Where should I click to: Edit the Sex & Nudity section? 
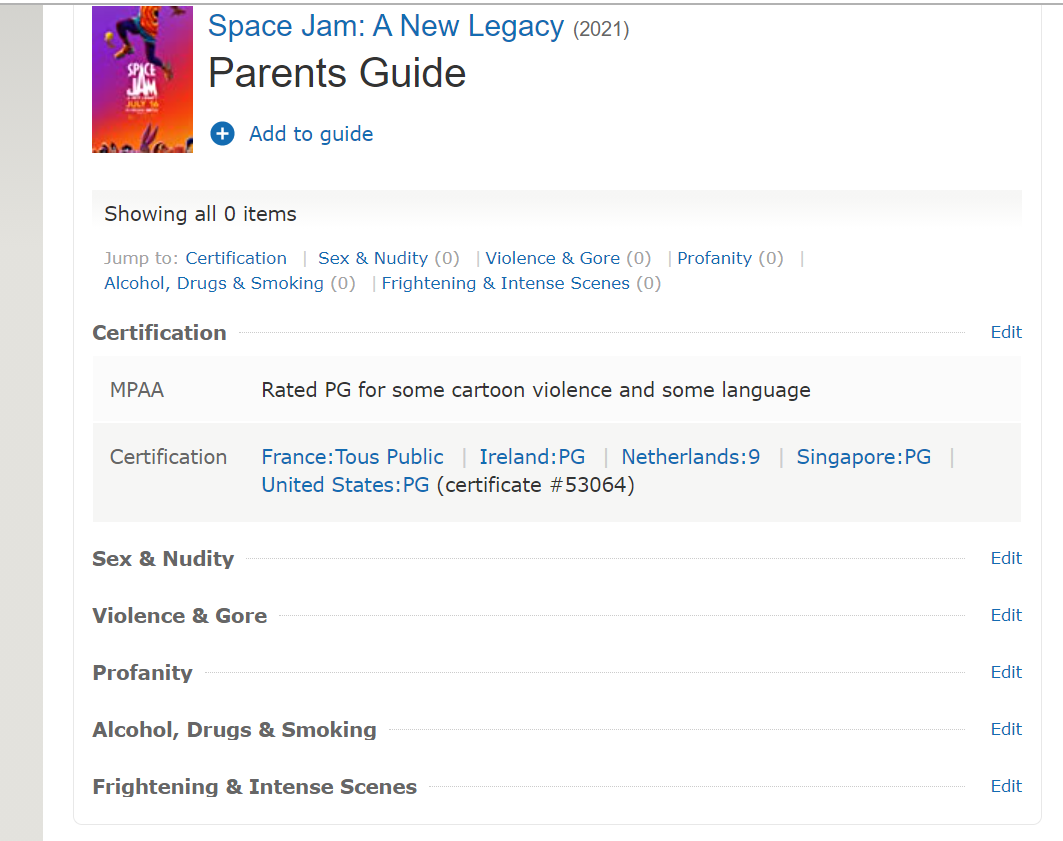click(x=1006, y=558)
